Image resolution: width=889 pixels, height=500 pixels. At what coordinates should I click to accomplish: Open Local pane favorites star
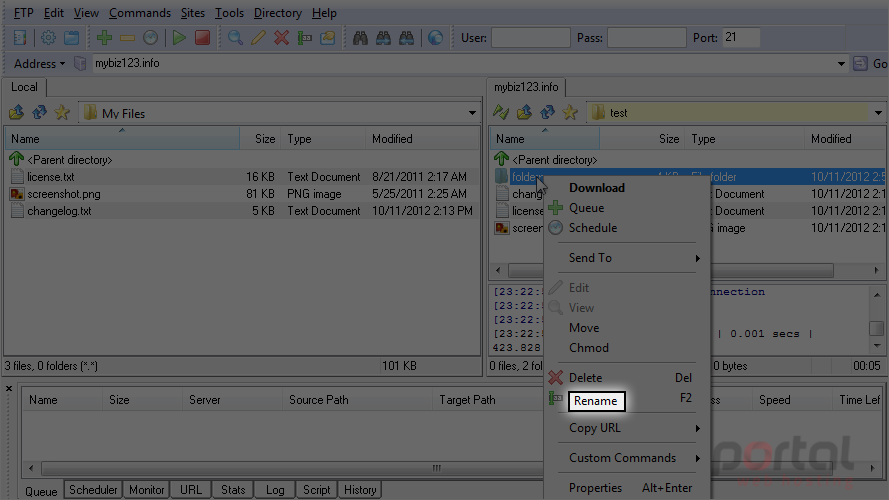click(x=62, y=112)
